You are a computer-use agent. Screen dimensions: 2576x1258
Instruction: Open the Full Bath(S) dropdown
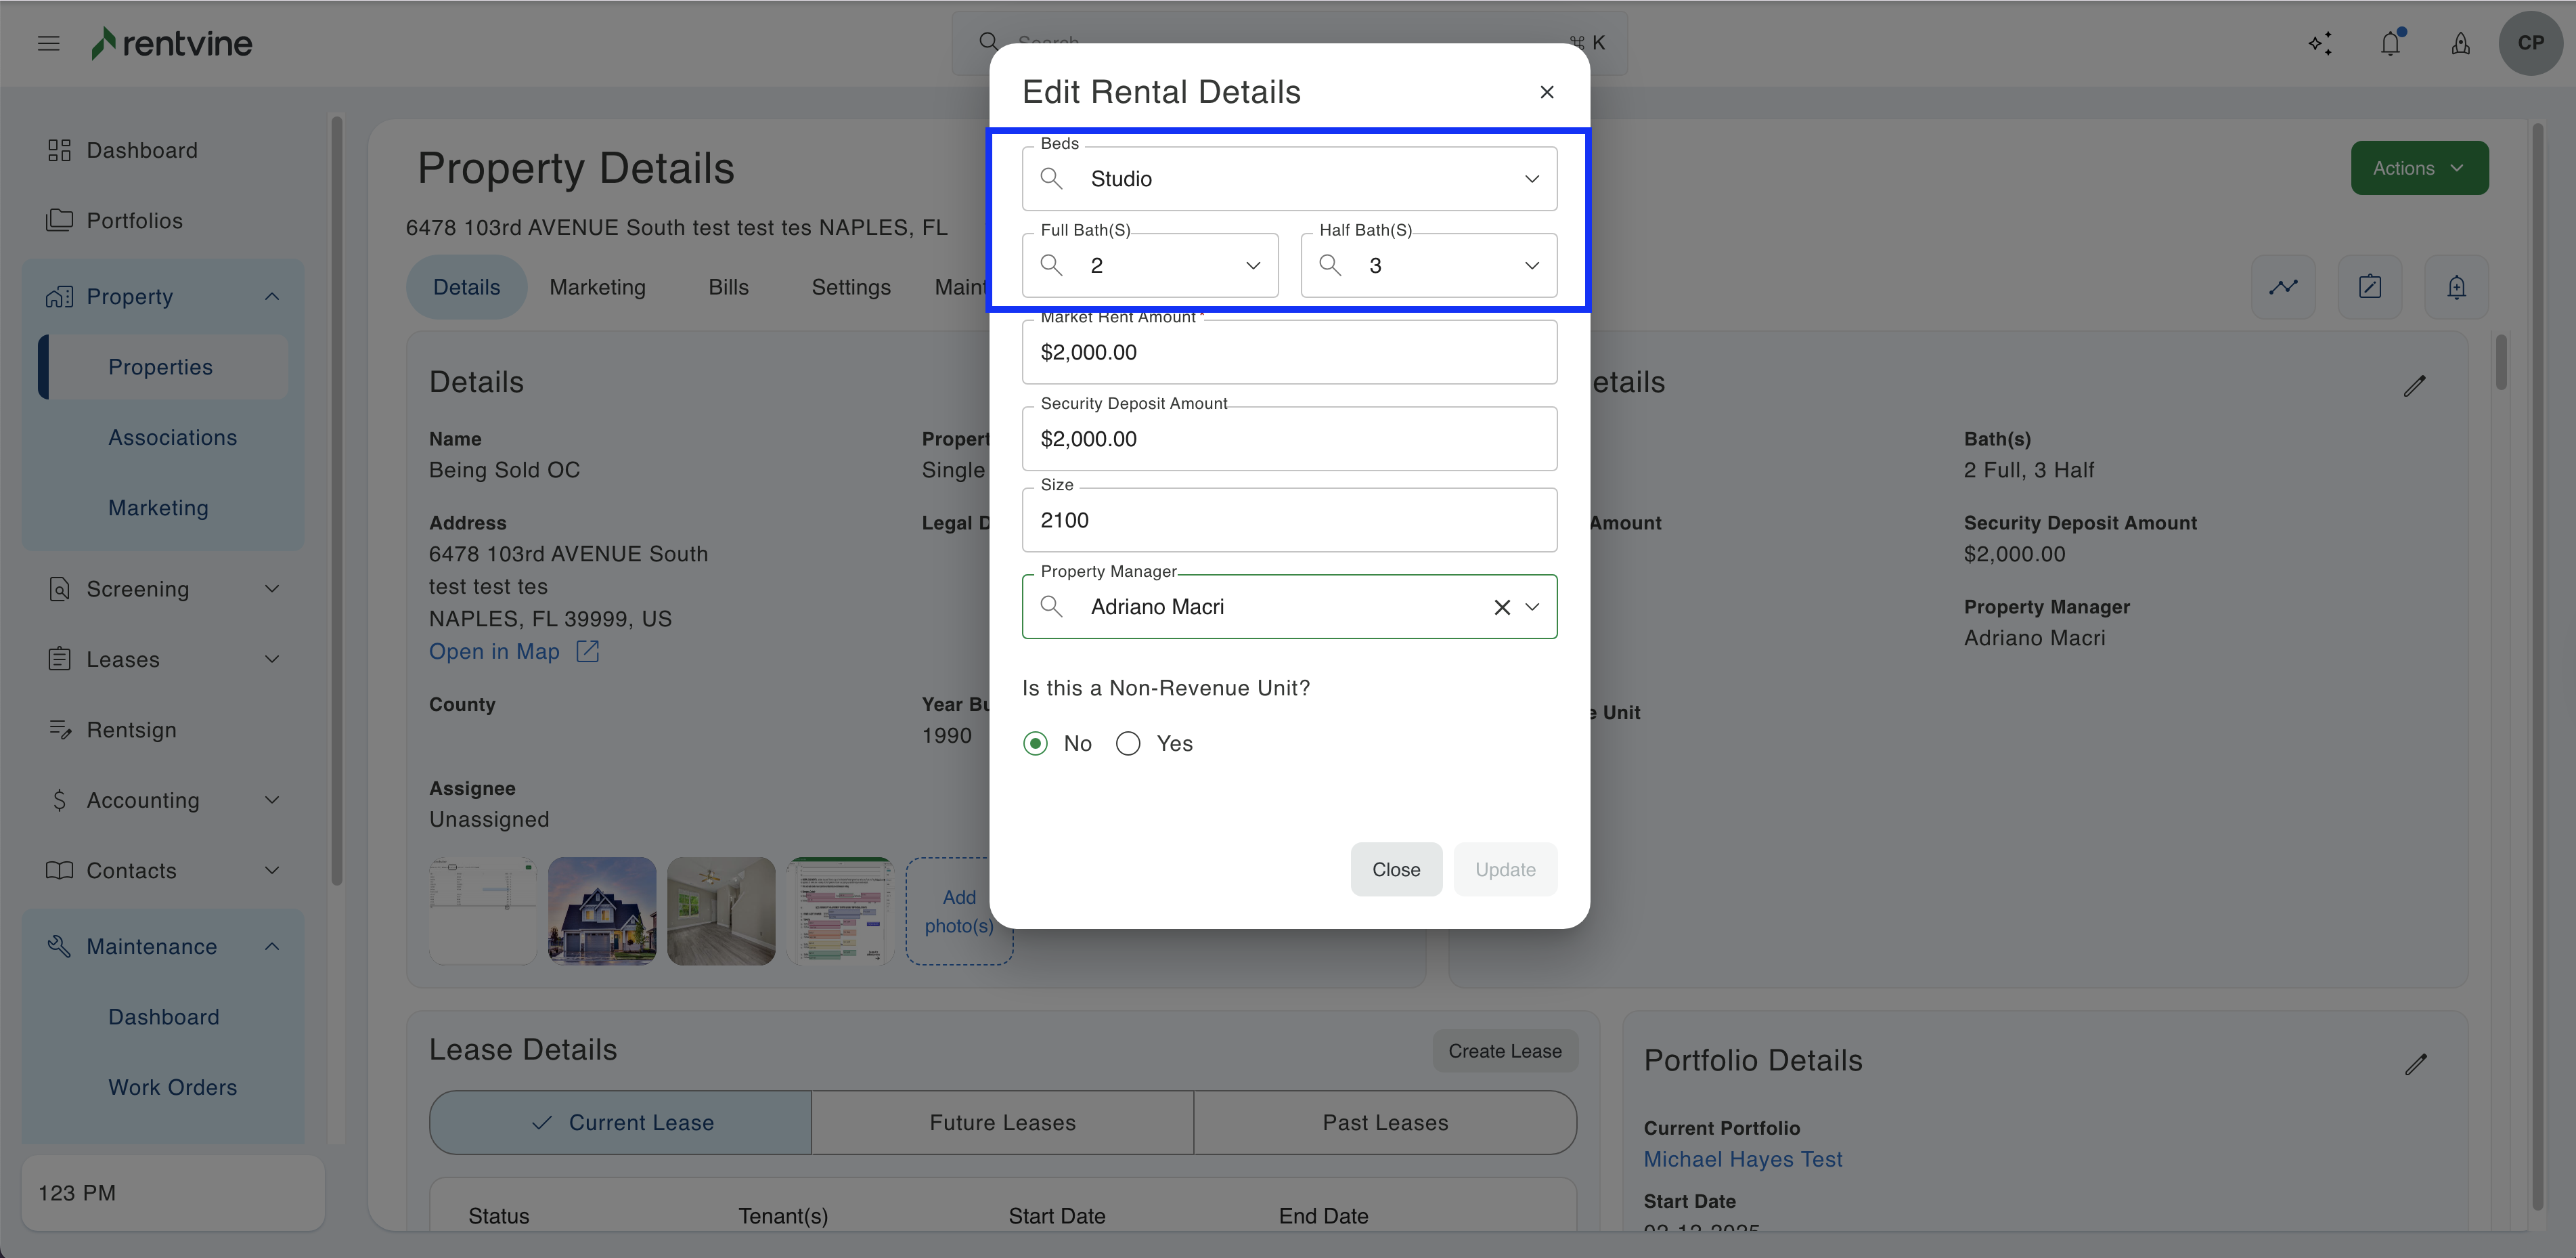[x=1150, y=265]
